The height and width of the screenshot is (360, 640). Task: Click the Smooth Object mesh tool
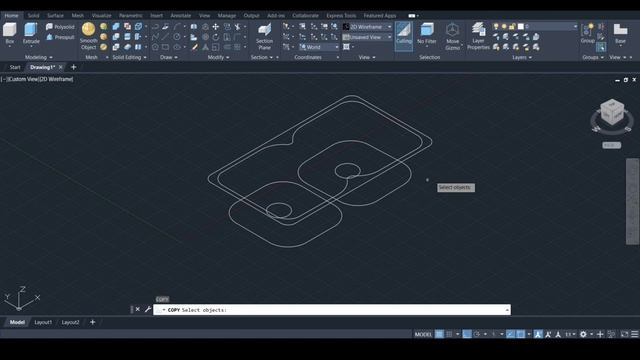89,36
